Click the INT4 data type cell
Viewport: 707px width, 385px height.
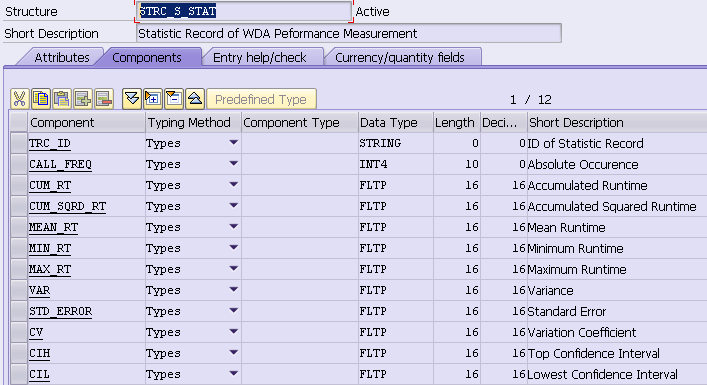pos(396,164)
